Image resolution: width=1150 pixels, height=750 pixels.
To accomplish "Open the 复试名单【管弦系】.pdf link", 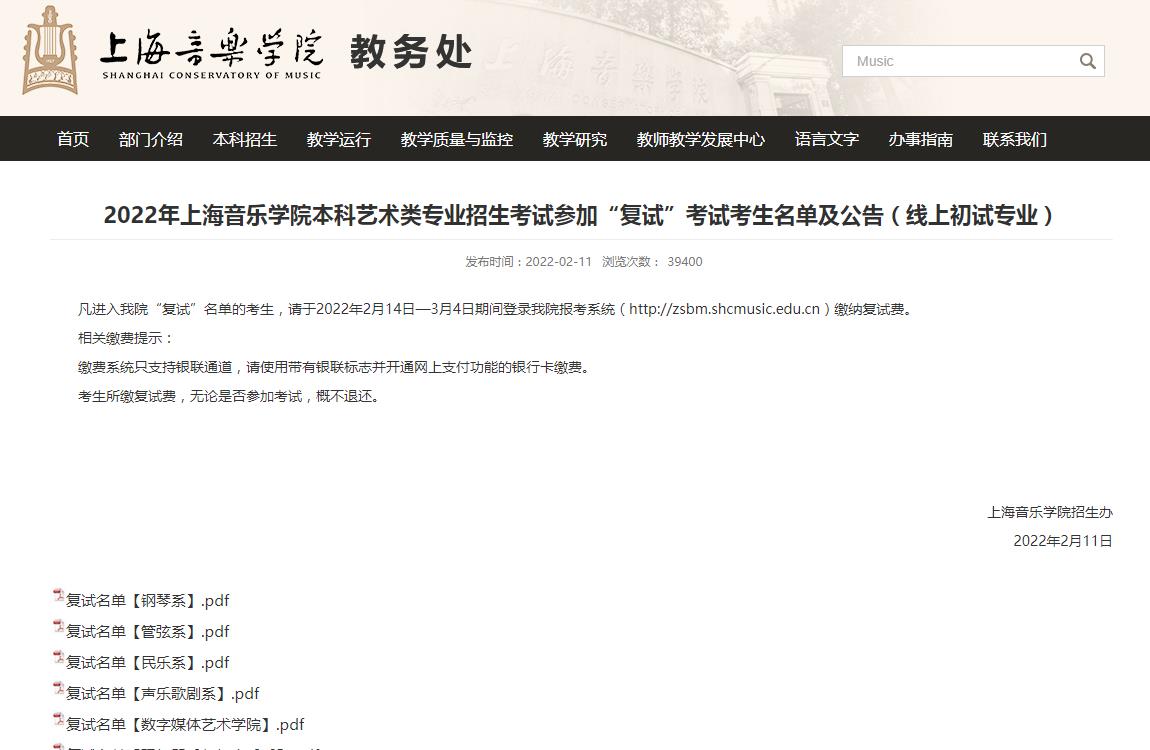I will pyautogui.click(x=147, y=631).
